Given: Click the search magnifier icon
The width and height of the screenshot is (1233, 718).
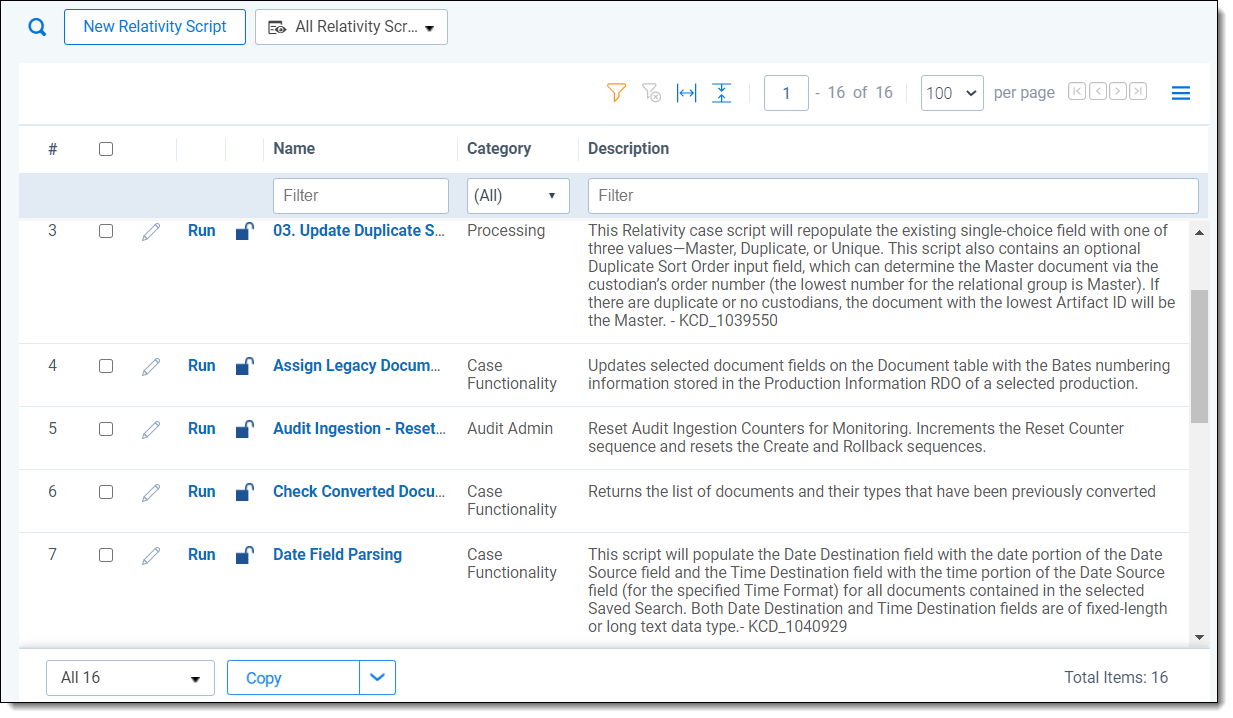Looking at the screenshot, I should pyautogui.click(x=37, y=27).
